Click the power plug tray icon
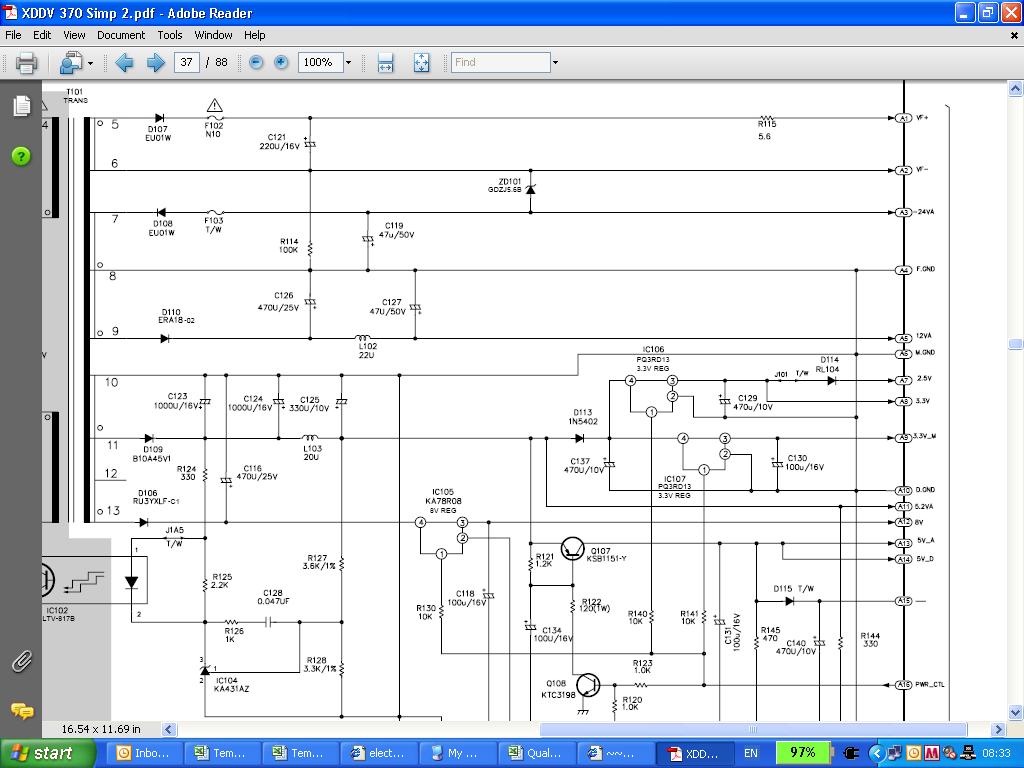 point(850,754)
